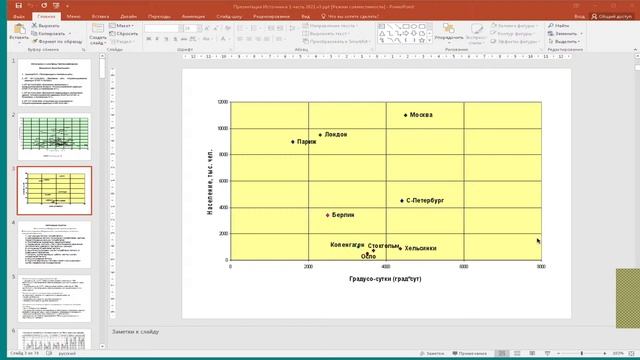
Task: Open Контур фигуры shape outline dropdown
Action: (x=514, y=33)
